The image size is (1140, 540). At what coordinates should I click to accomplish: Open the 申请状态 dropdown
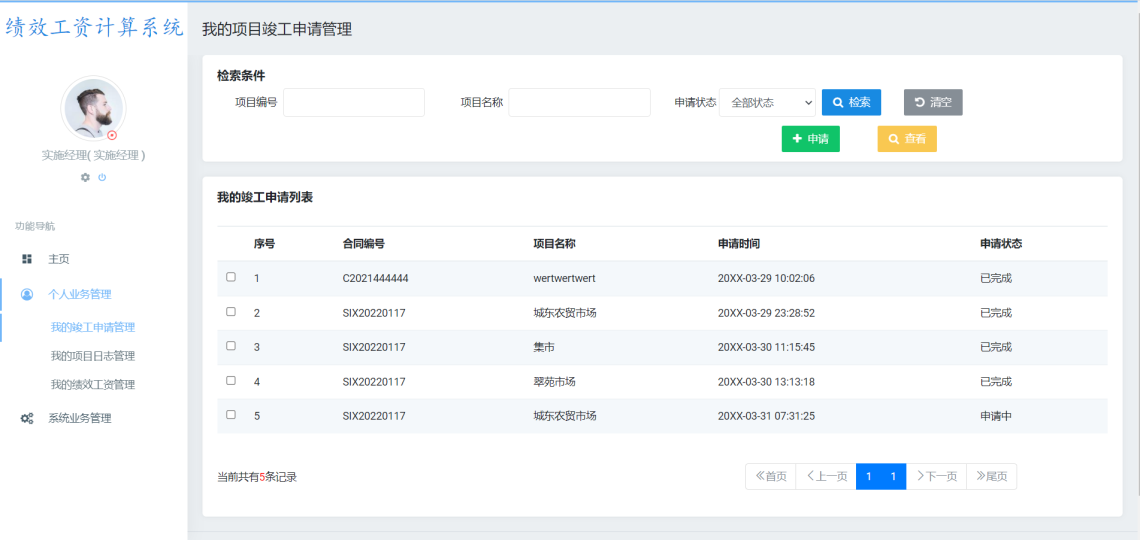767,102
